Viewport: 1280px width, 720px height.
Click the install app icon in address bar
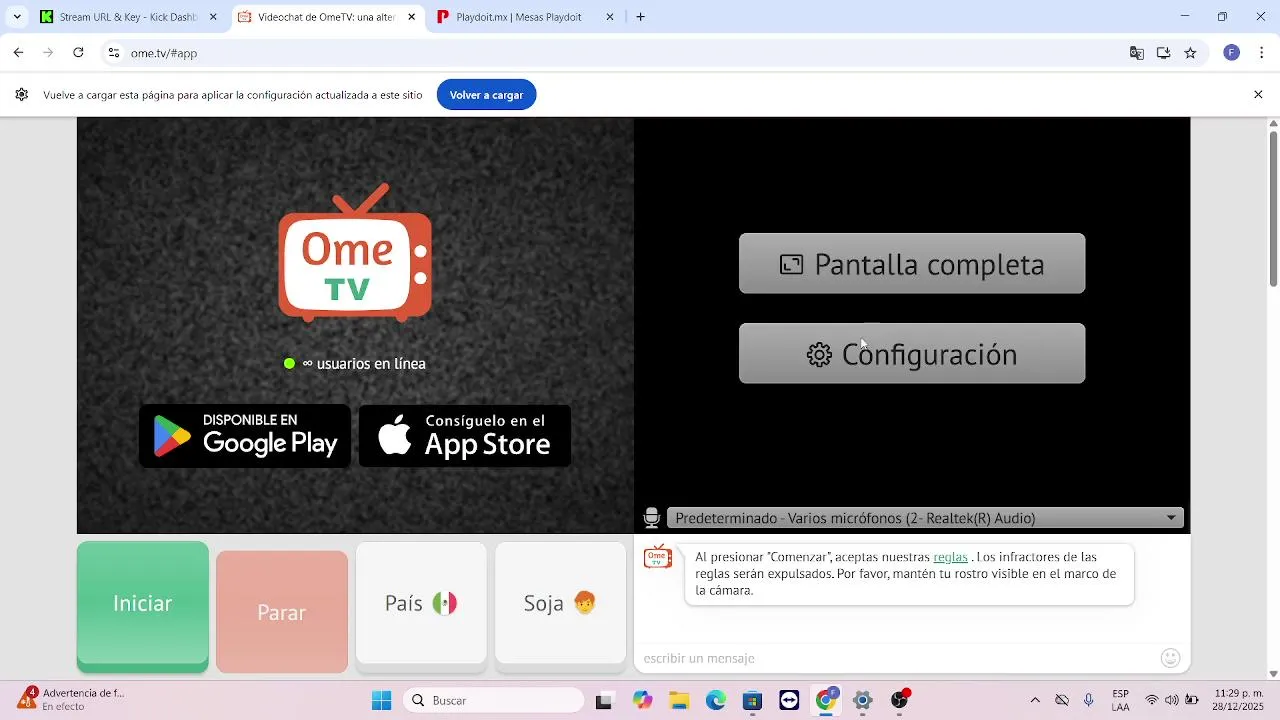click(x=1164, y=53)
